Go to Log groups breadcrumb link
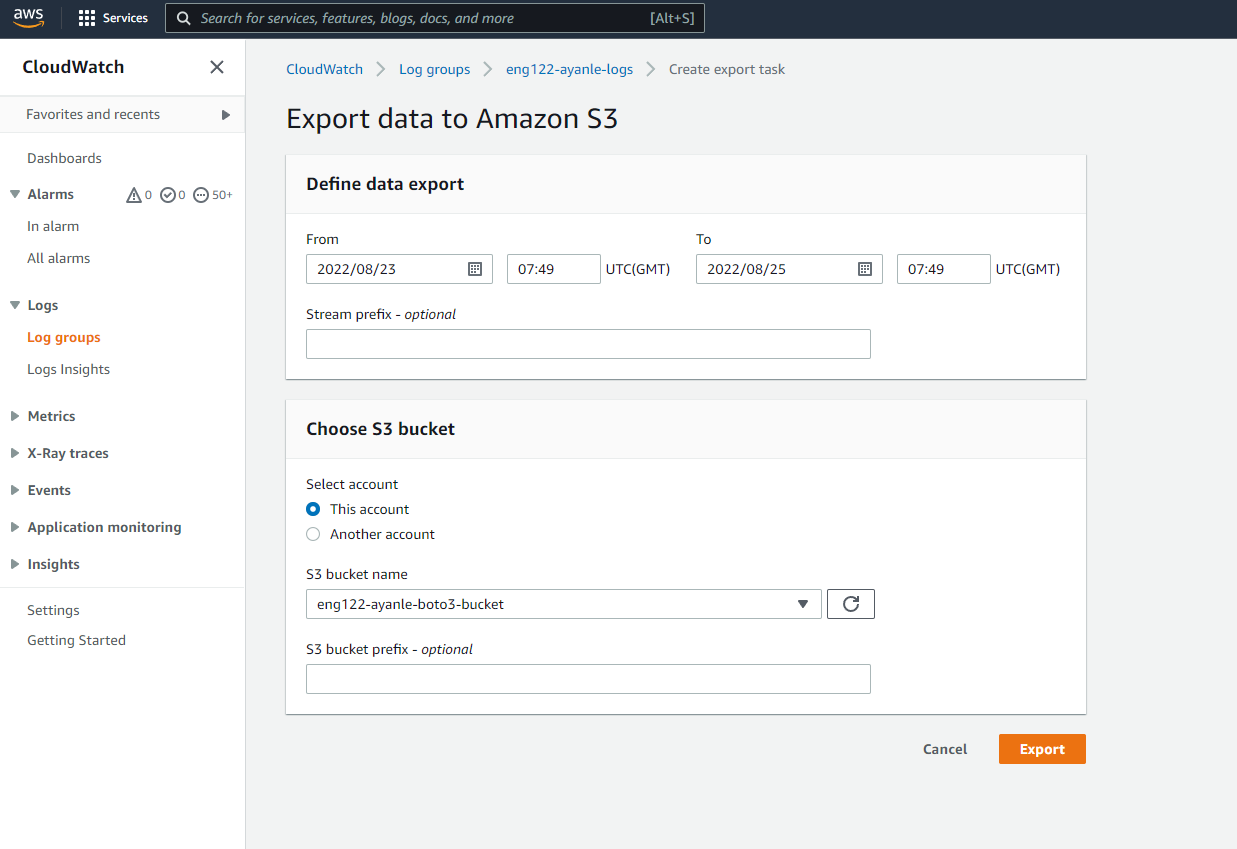This screenshot has width=1237, height=849. [x=434, y=69]
